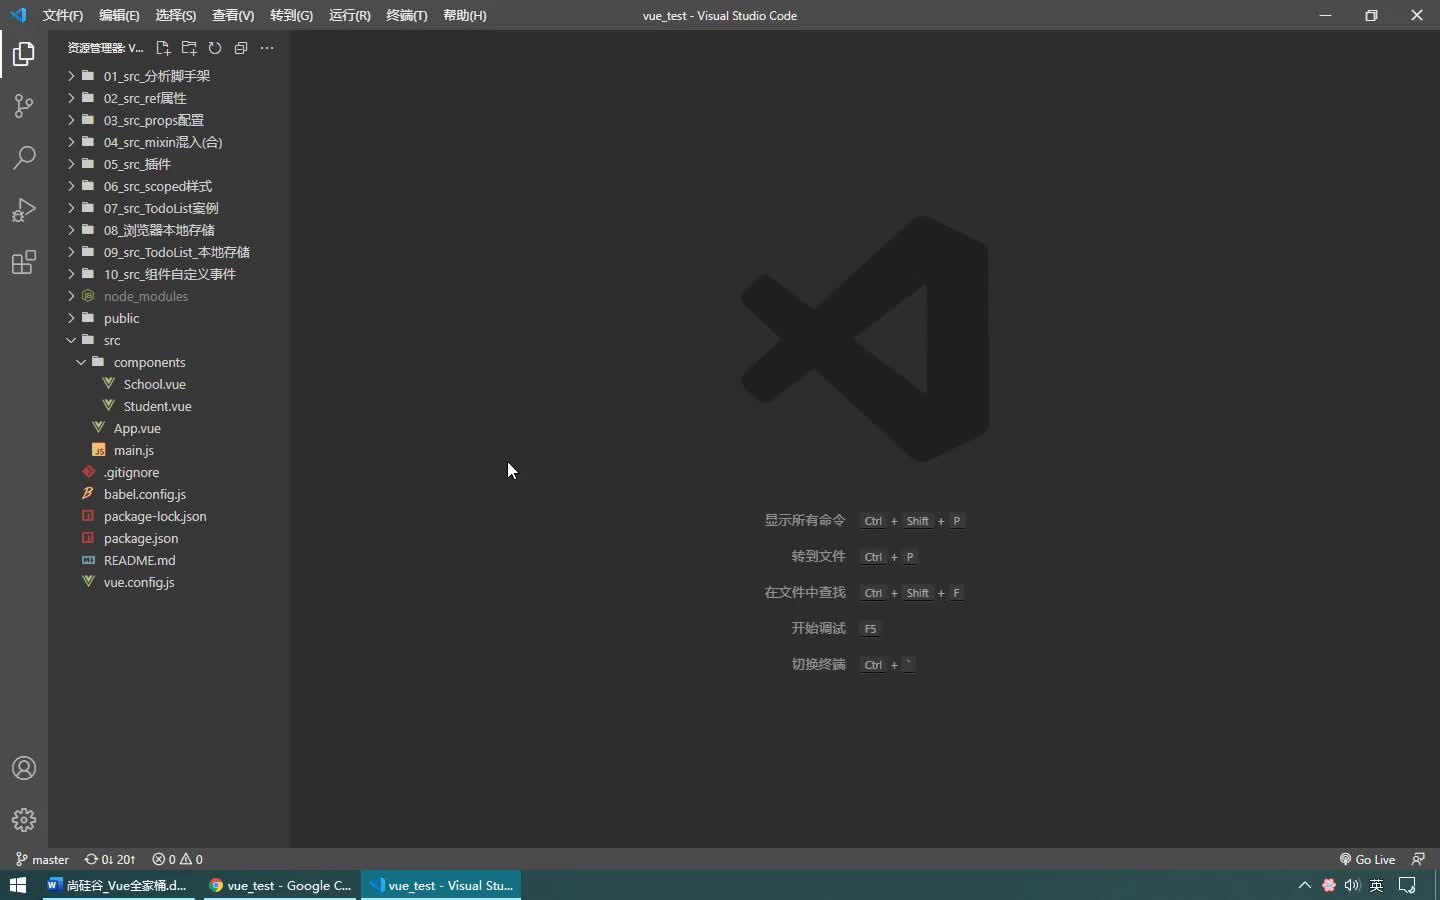Open the 帮助(H) menu
Viewport: 1440px width, 900px height.
(x=465, y=15)
